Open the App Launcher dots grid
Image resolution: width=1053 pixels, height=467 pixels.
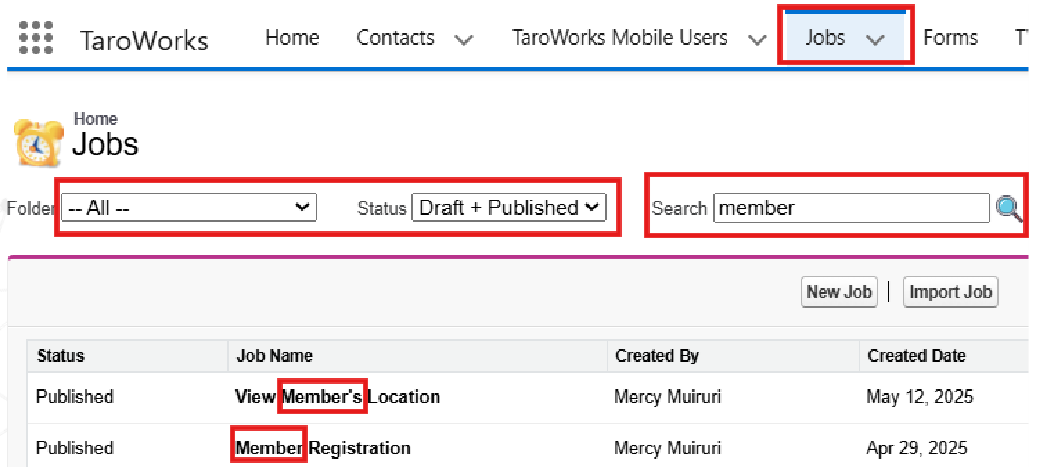point(35,37)
